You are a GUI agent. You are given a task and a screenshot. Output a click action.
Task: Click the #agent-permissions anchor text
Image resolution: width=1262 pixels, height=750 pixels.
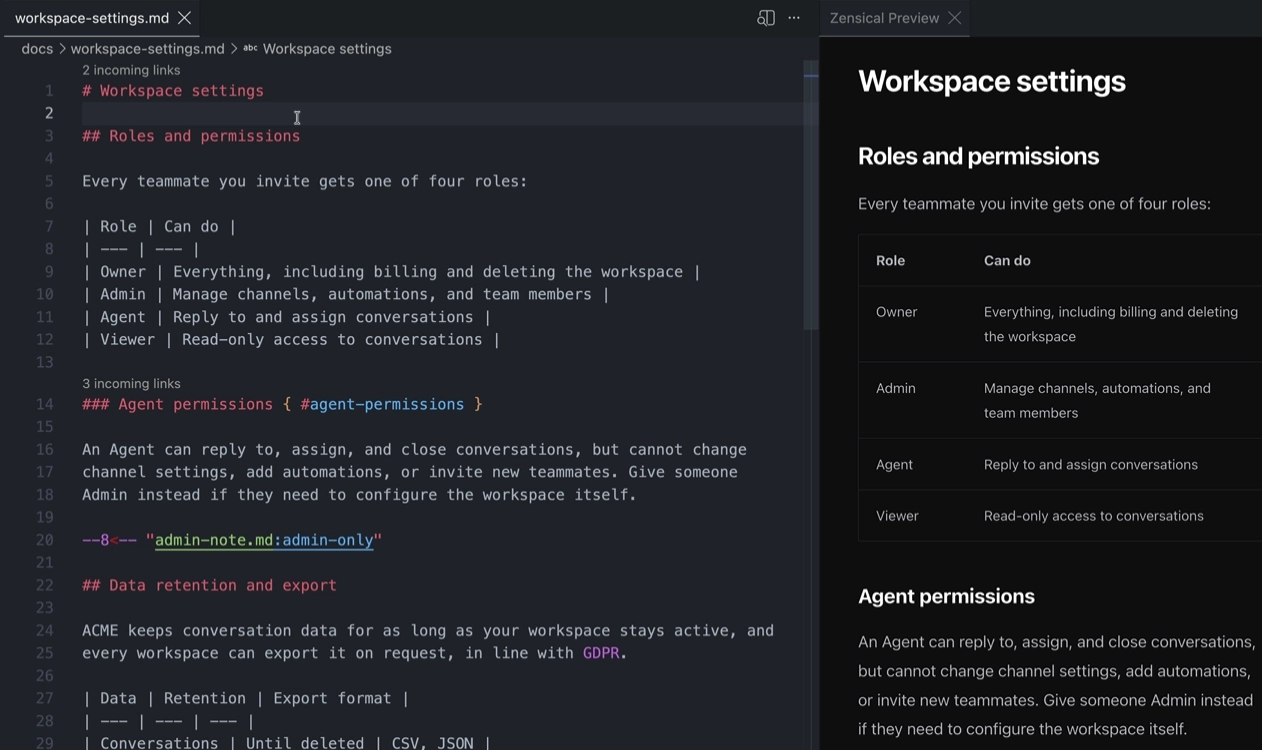pyautogui.click(x=382, y=404)
